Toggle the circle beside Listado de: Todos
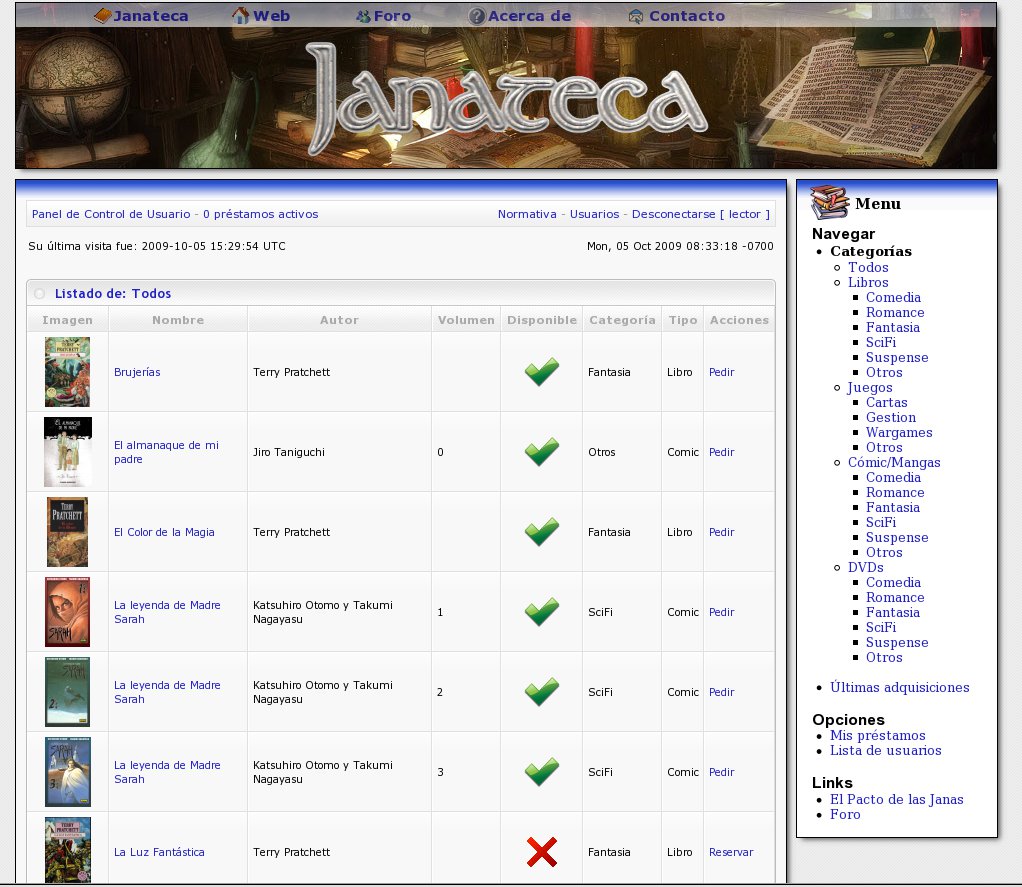Image resolution: width=1022 pixels, height=887 pixels. tap(40, 294)
